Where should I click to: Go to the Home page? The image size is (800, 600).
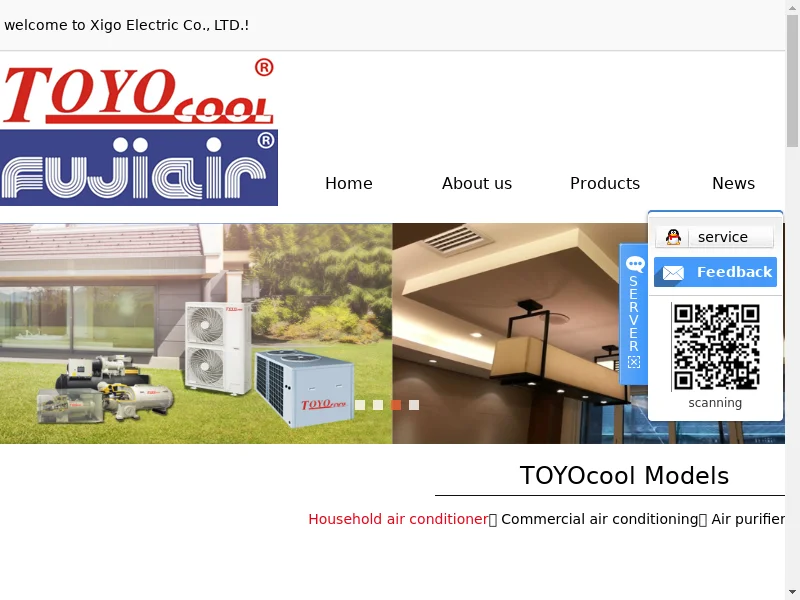(349, 183)
